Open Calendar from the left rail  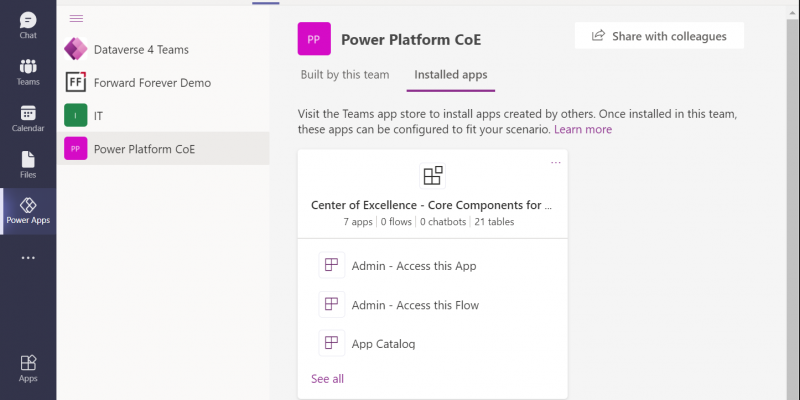click(28, 118)
